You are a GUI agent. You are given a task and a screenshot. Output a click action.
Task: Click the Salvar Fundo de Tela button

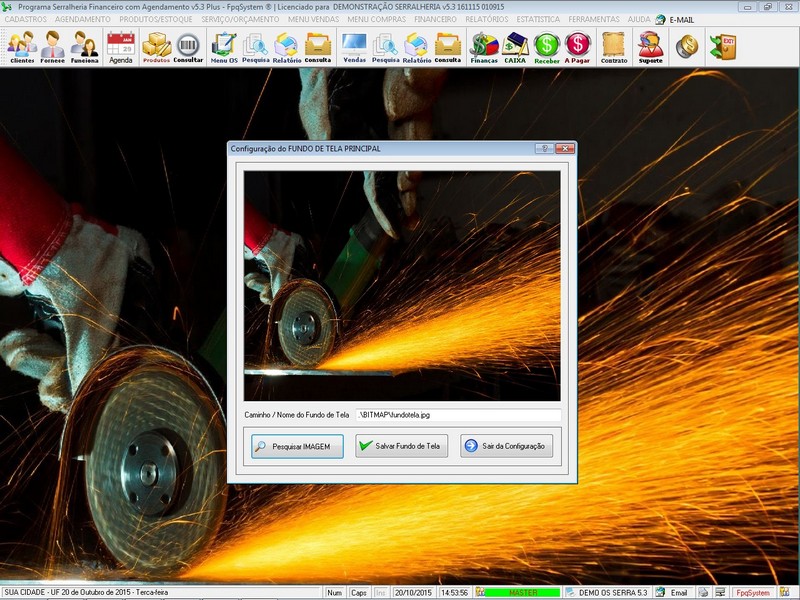tap(402, 446)
